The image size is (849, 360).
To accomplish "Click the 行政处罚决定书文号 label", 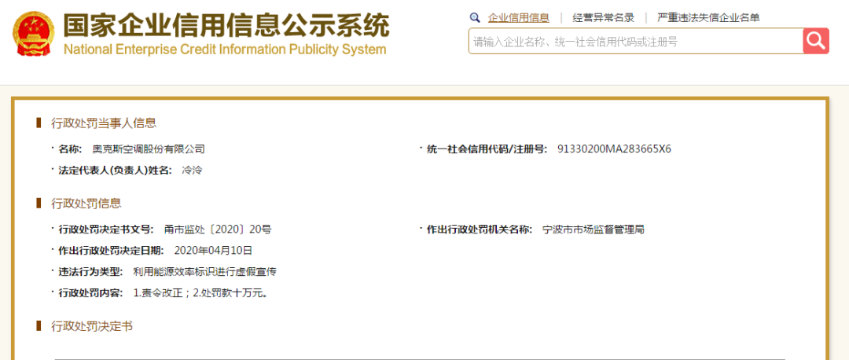I will point(106,230).
